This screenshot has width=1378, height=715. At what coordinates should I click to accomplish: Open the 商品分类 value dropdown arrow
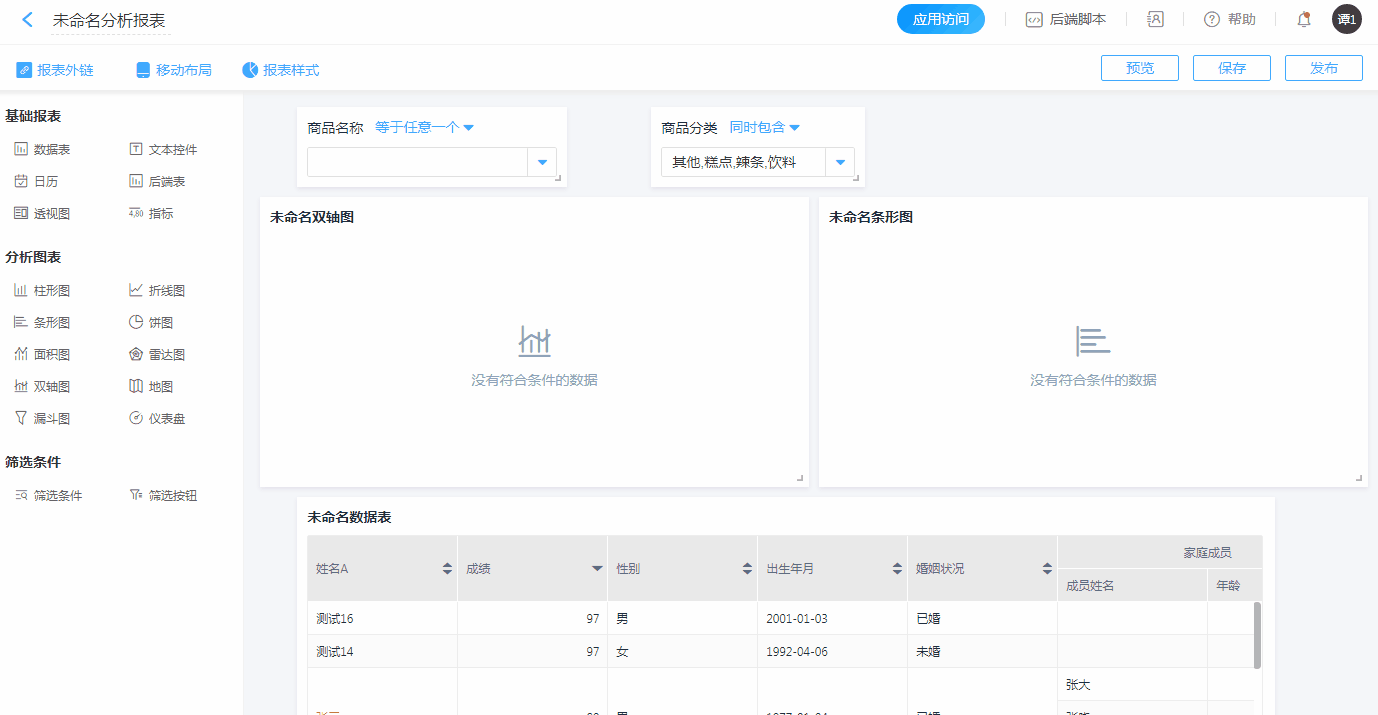pyautogui.click(x=840, y=162)
